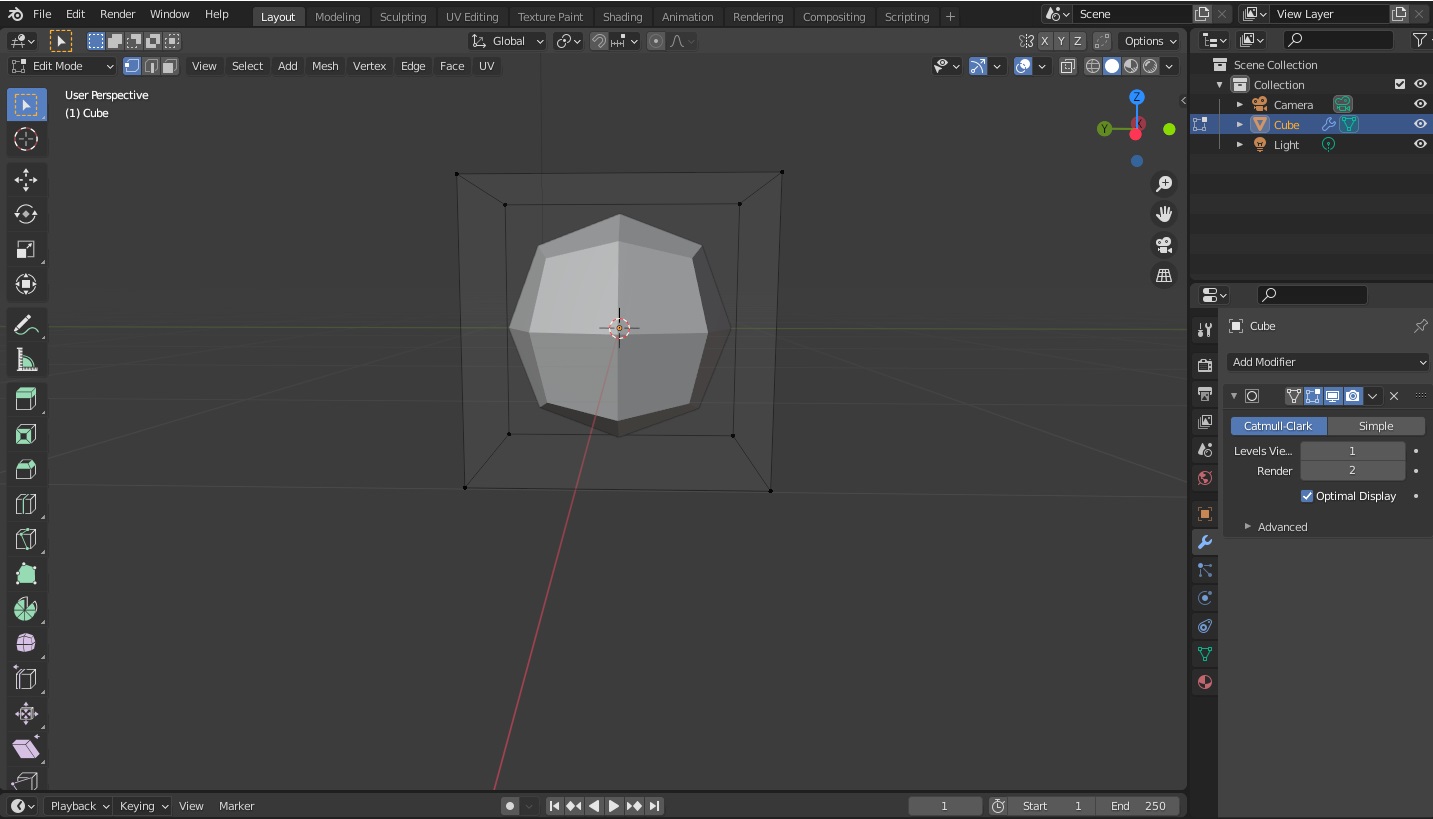
Task: Open the World properties tab
Action: click(x=1205, y=478)
